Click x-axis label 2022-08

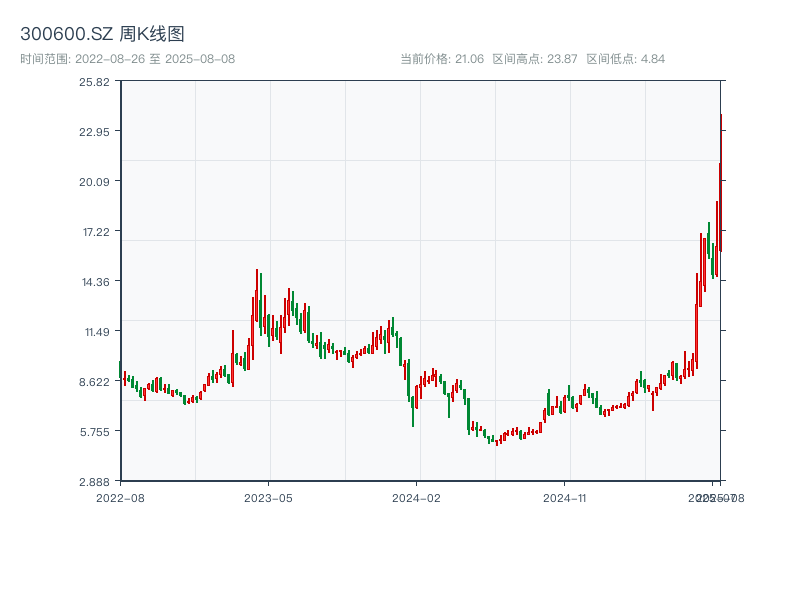(120, 498)
